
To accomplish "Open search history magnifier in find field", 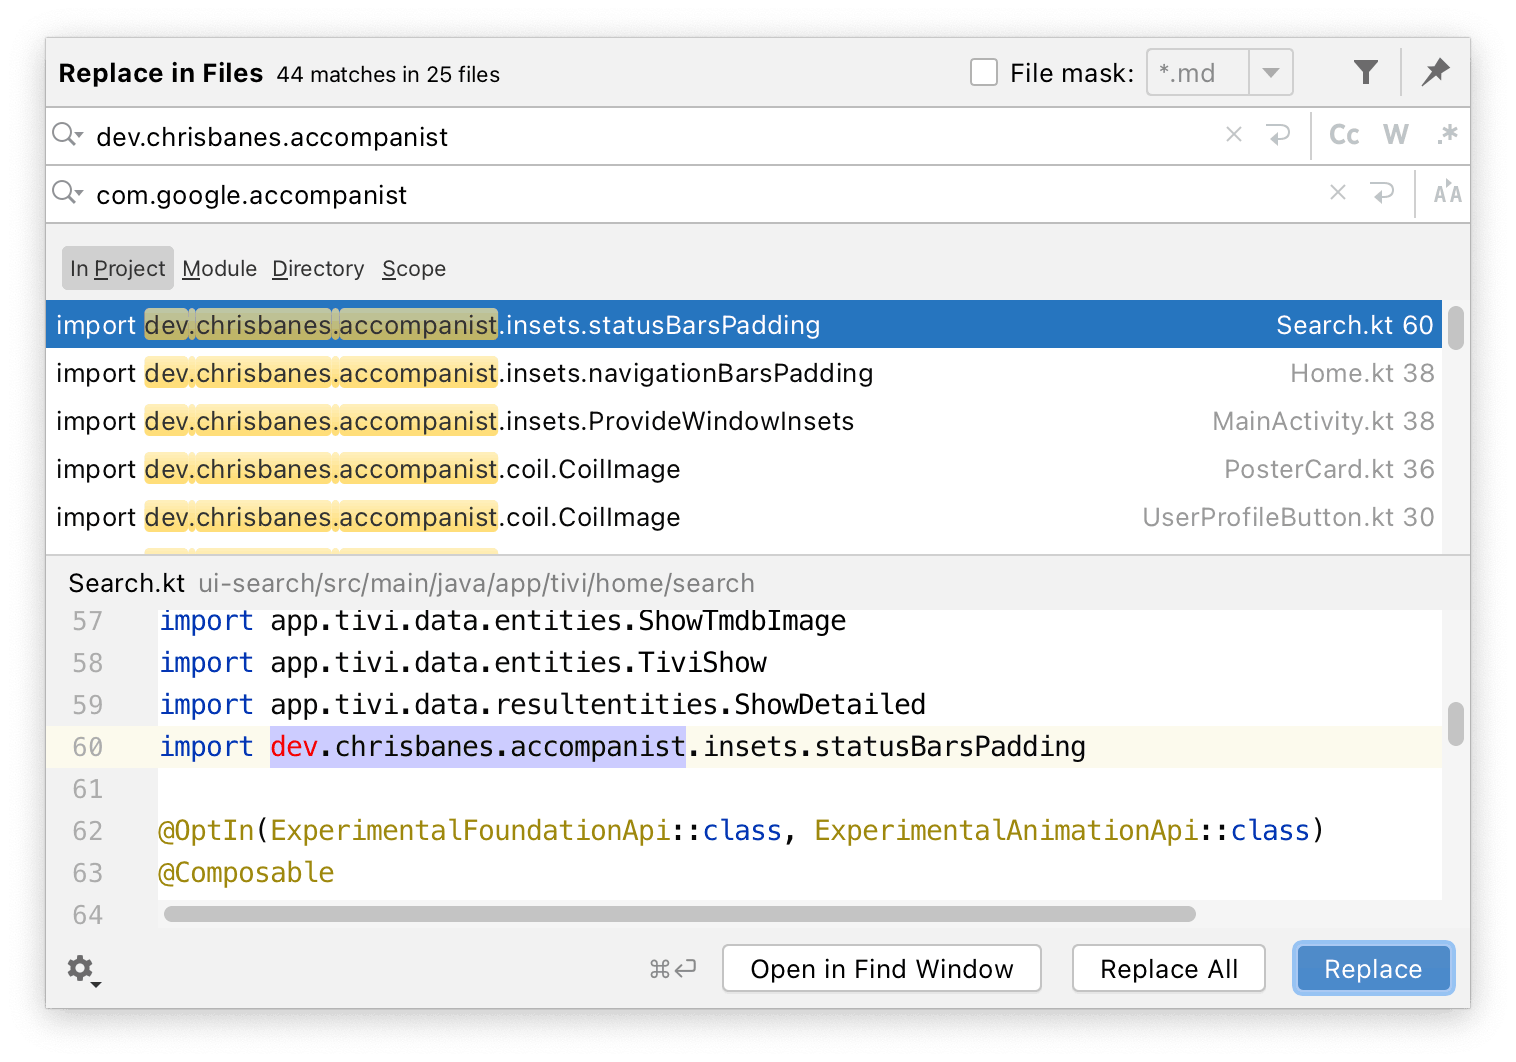I will pyautogui.click(x=67, y=135).
